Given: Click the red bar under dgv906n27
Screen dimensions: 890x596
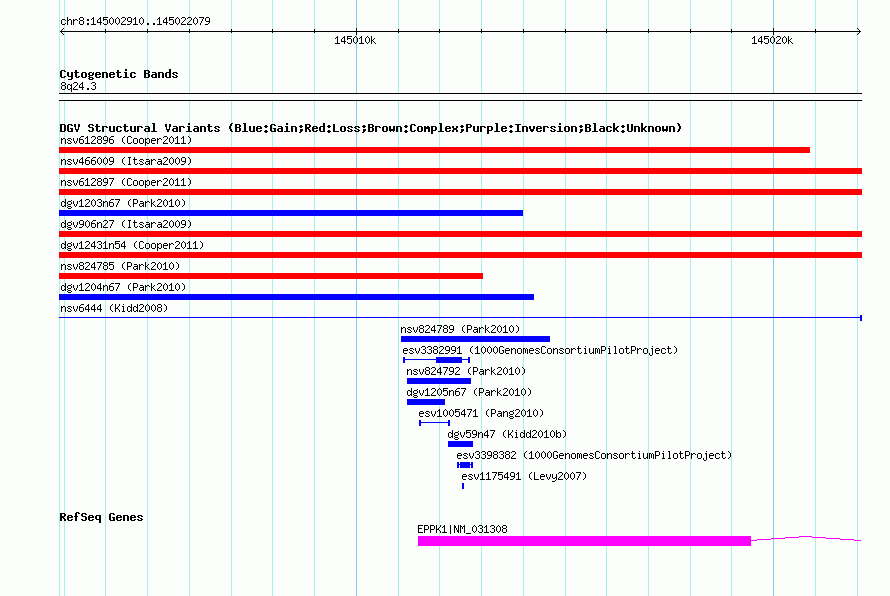Looking at the screenshot, I should (460, 234).
